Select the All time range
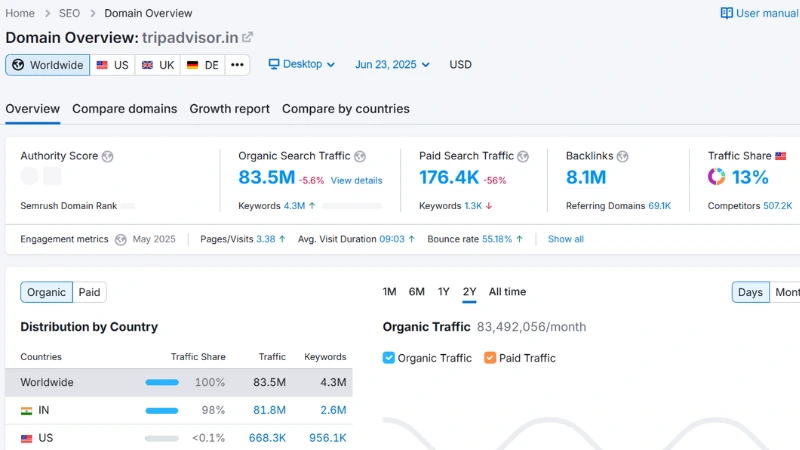Viewport: 800px width, 450px height. (x=507, y=292)
